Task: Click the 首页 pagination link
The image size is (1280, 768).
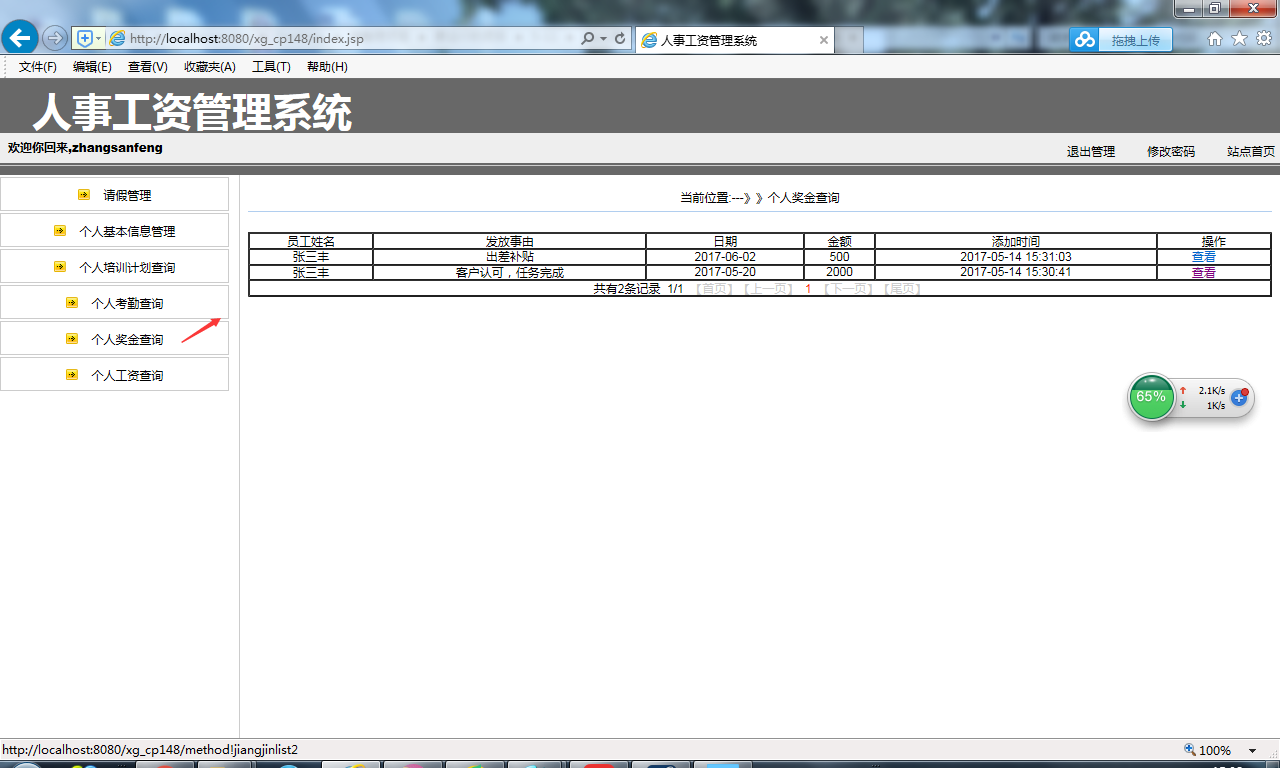Action: click(x=714, y=289)
